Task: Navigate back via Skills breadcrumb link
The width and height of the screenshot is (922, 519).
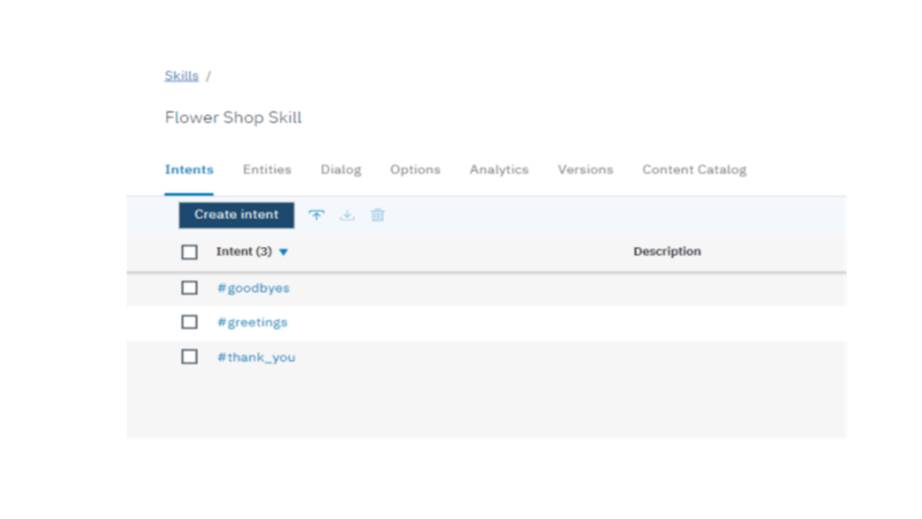Action: click(181, 76)
